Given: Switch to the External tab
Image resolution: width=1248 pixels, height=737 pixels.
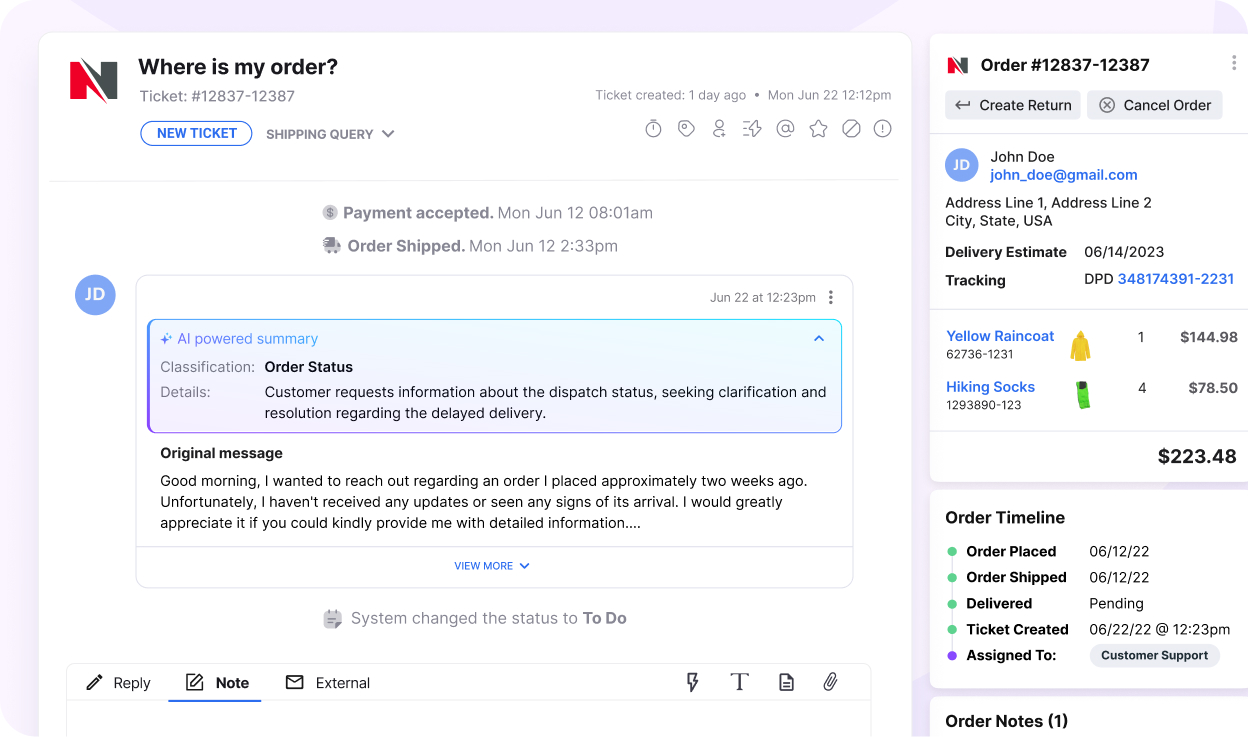Looking at the screenshot, I should tap(327, 682).
